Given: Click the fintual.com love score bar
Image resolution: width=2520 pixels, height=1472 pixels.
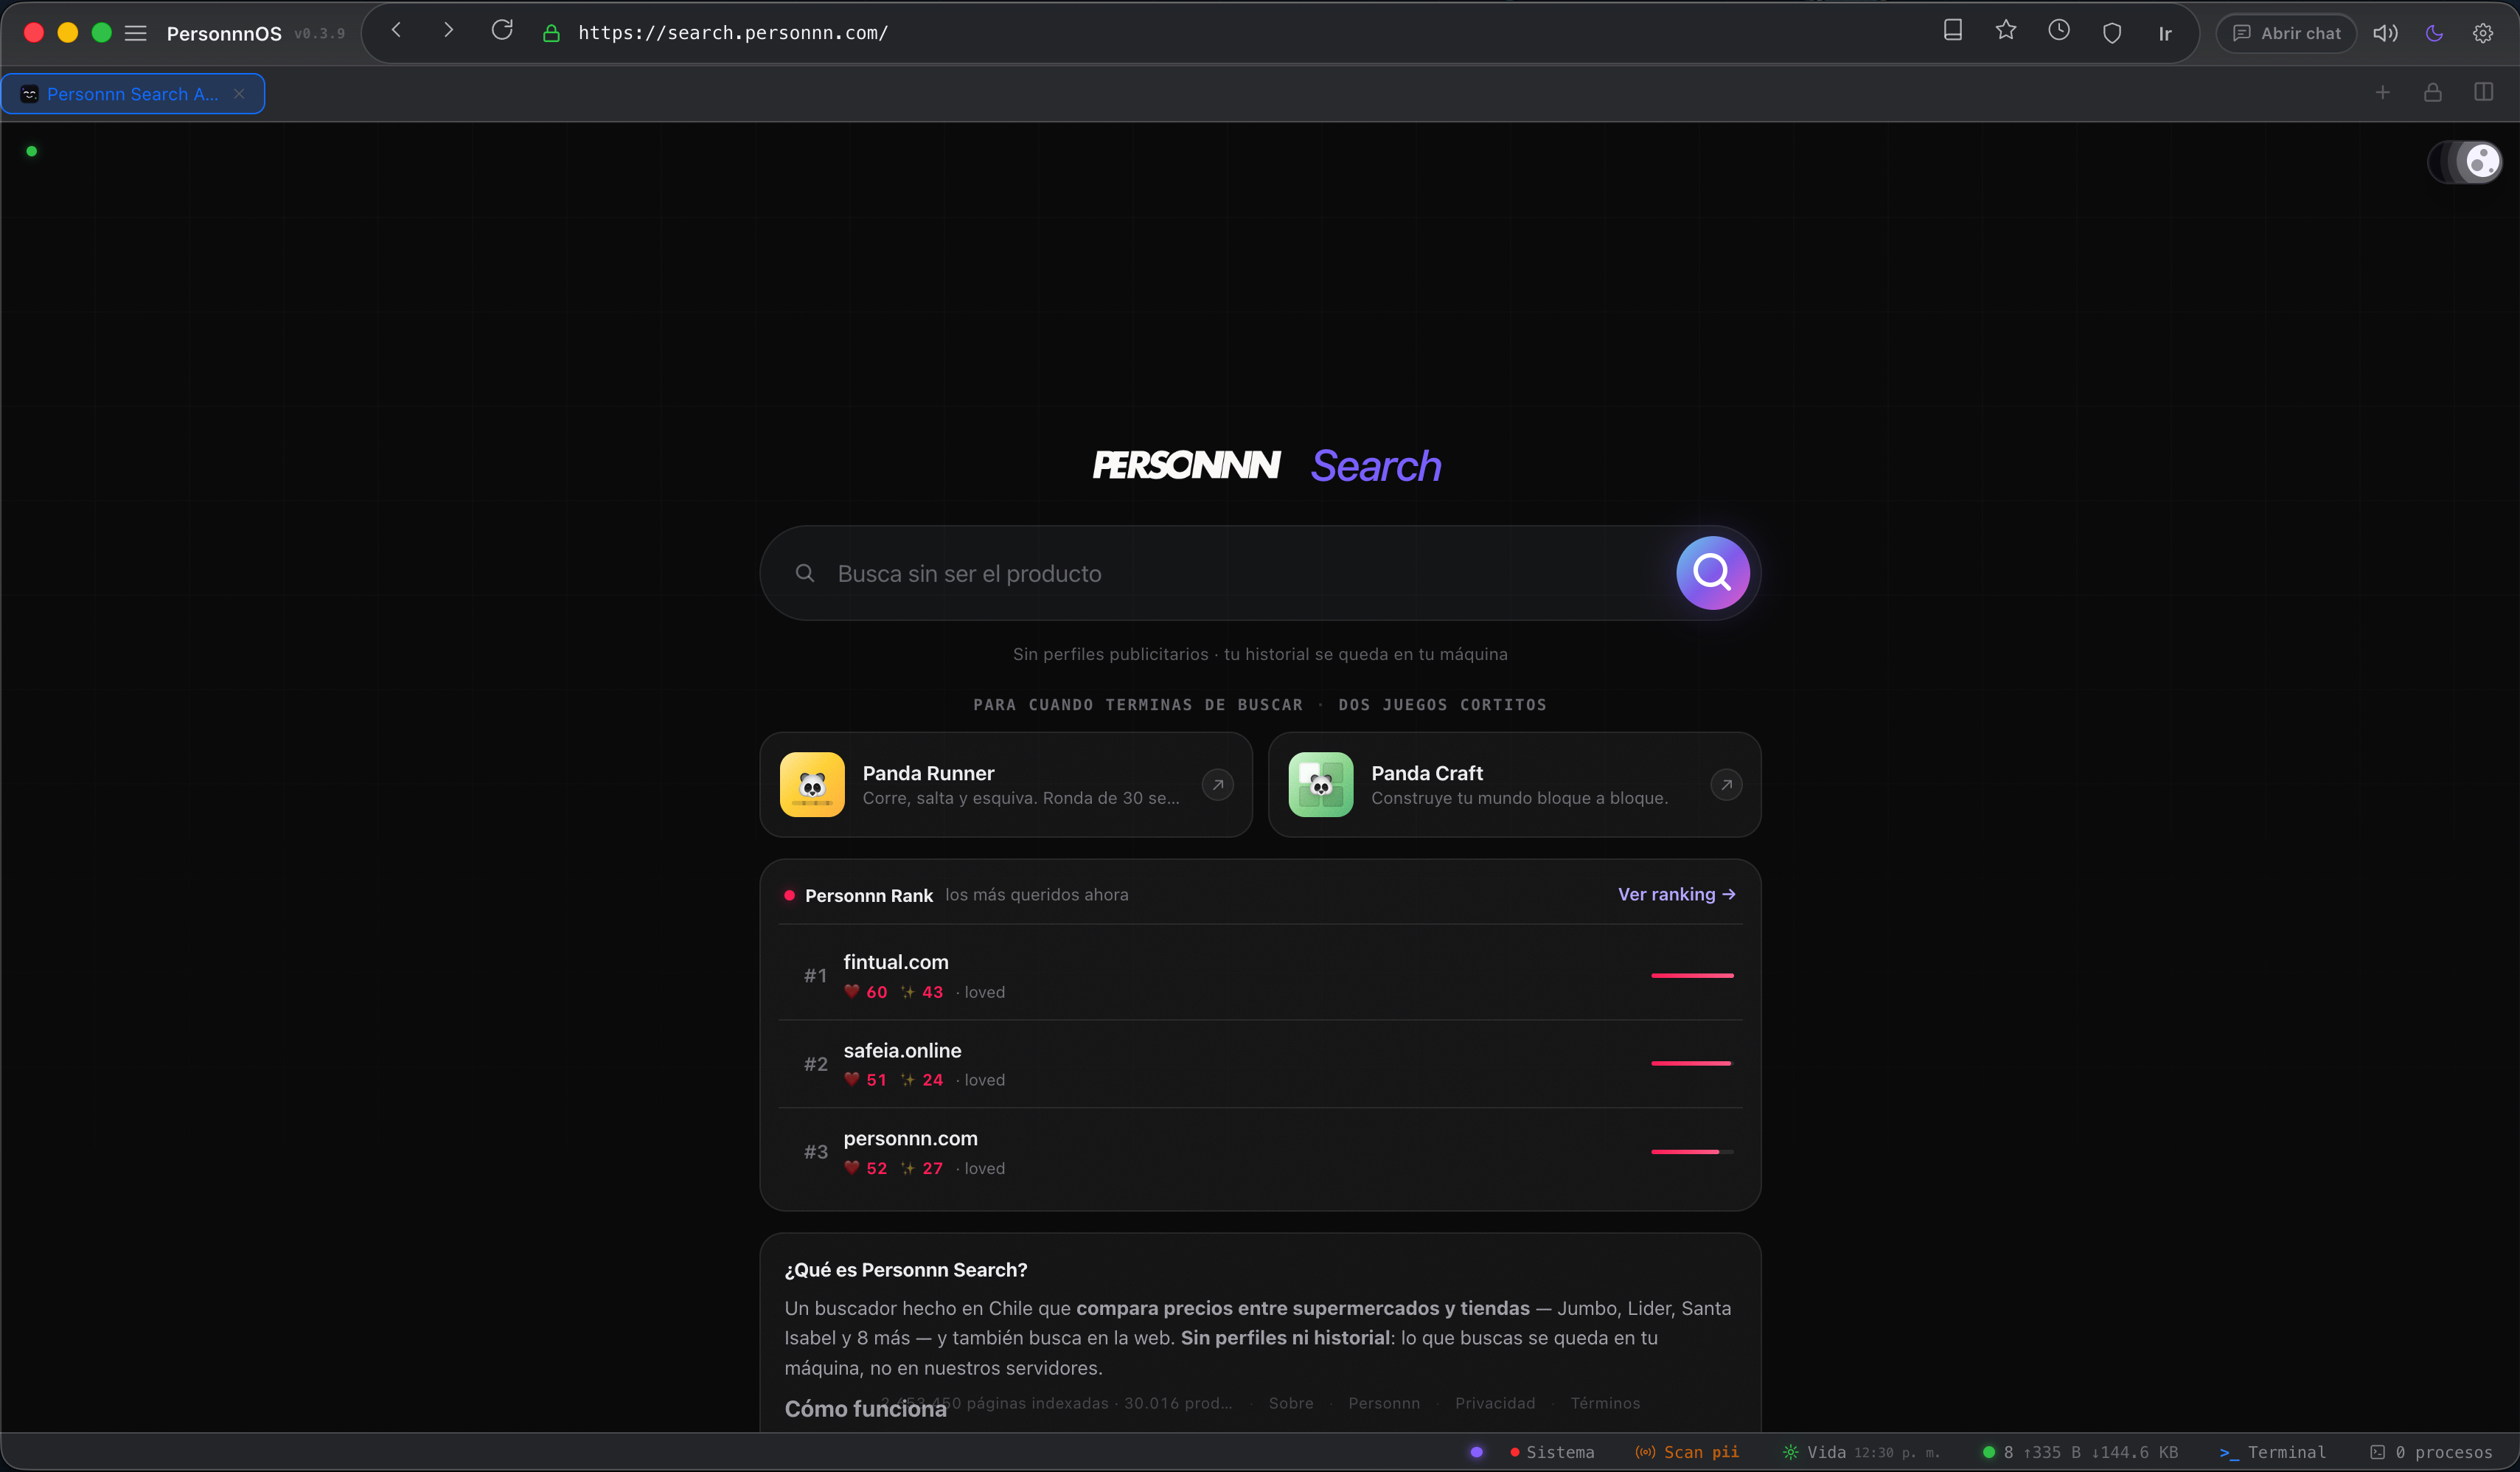Looking at the screenshot, I should (x=1692, y=975).
